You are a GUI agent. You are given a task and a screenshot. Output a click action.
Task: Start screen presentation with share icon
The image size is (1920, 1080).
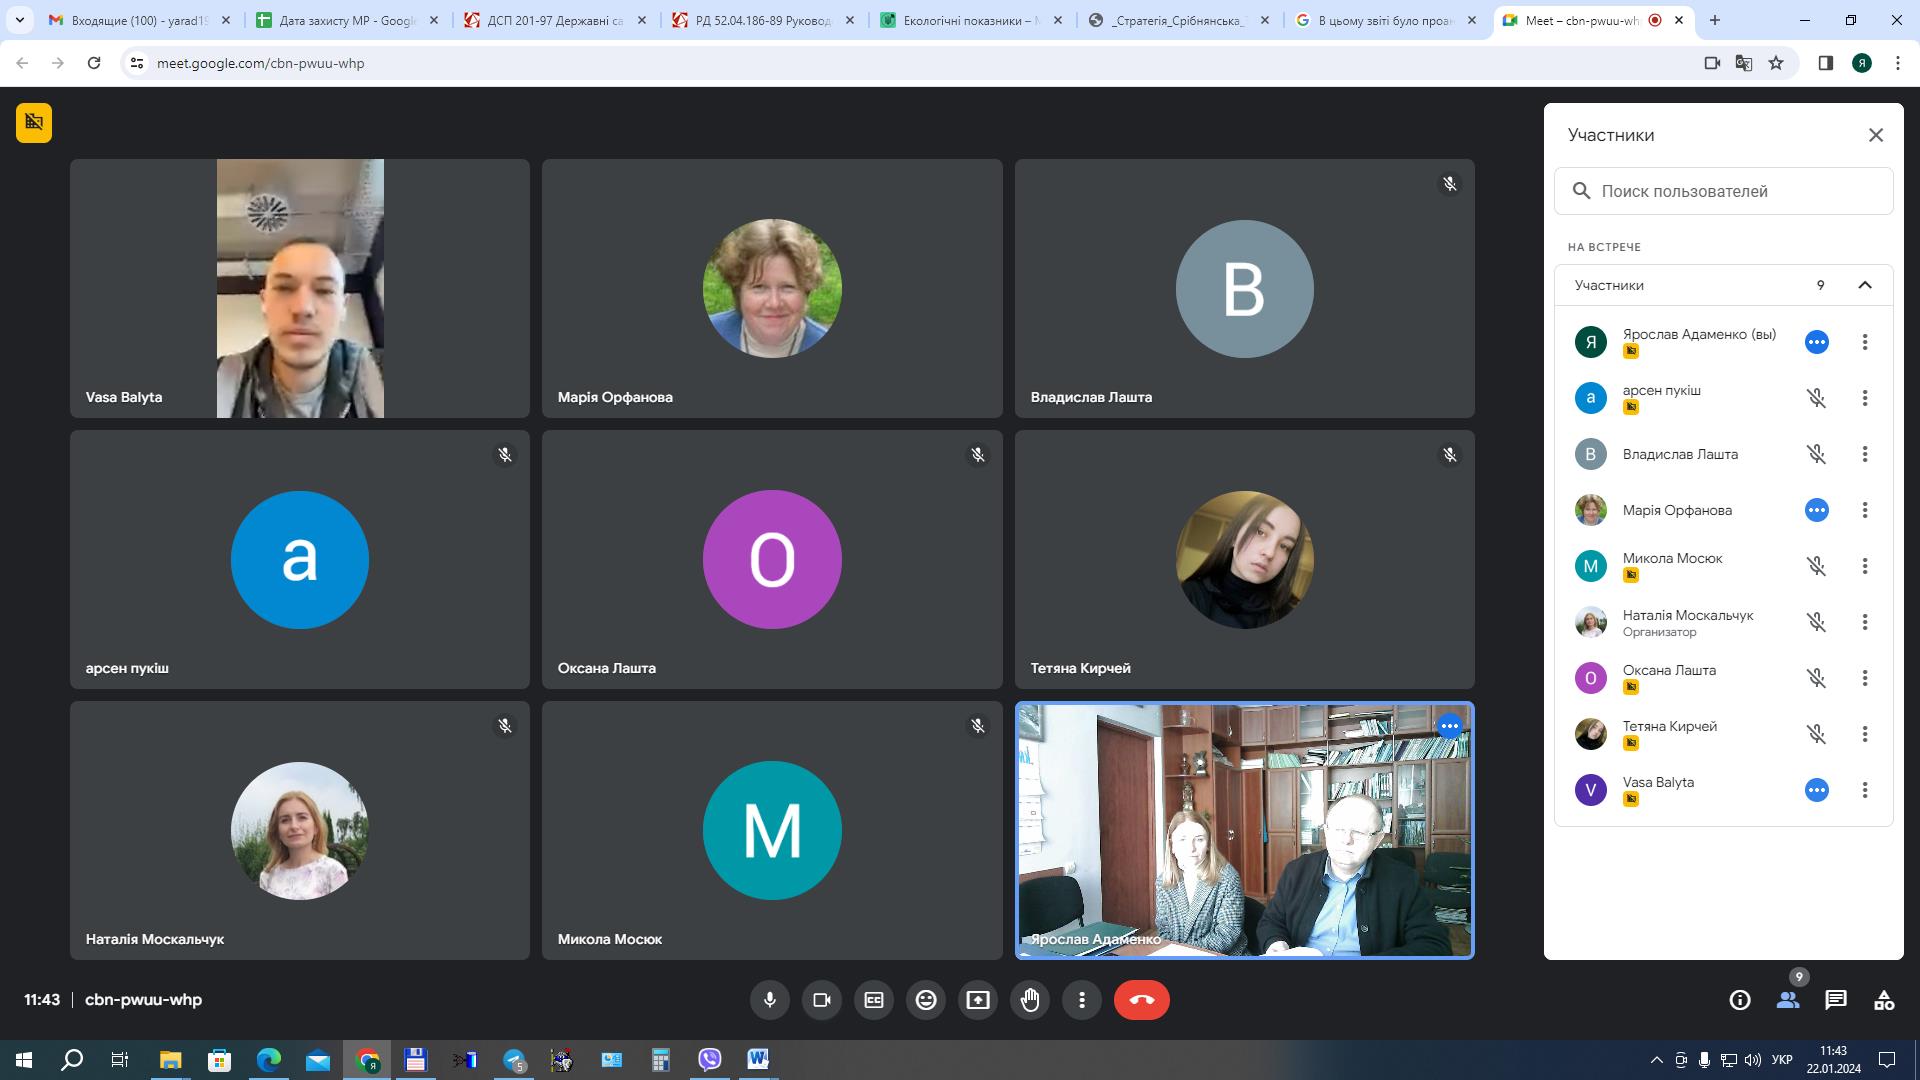(978, 1000)
